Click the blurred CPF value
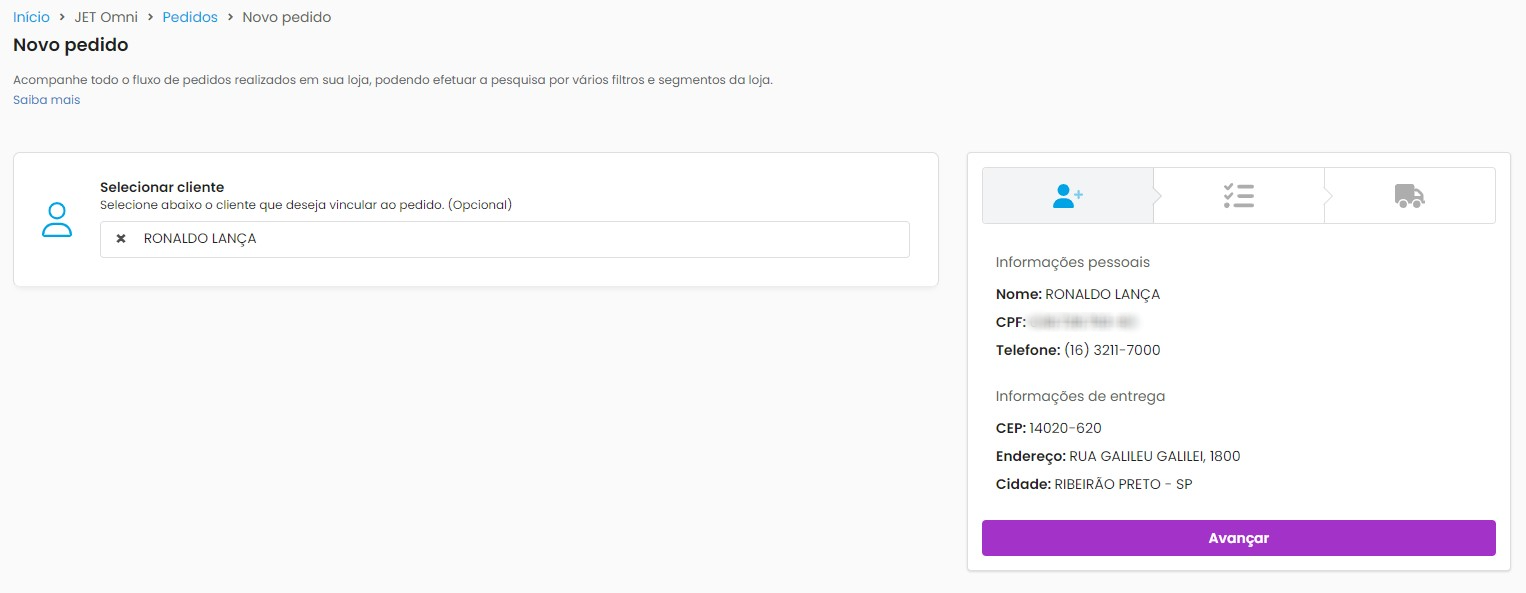Image resolution: width=1526 pixels, height=593 pixels. click(x=1084, y=322)
